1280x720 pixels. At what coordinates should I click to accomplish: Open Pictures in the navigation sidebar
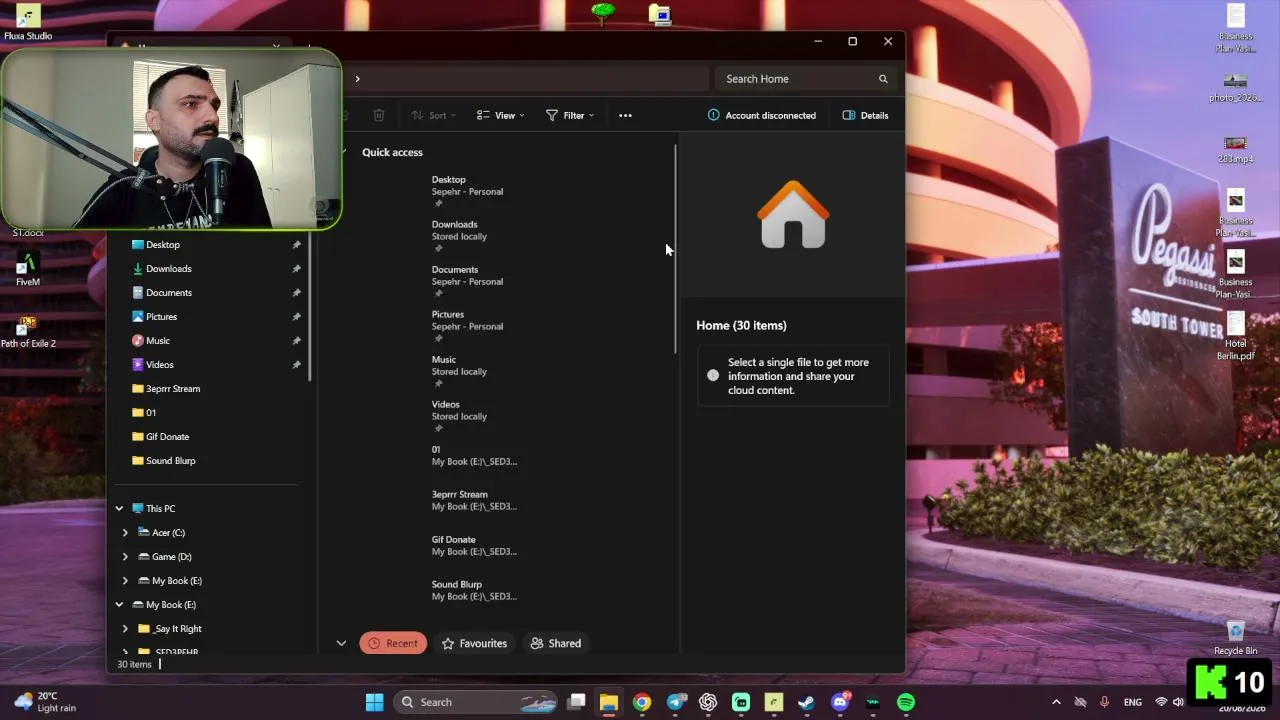pyautogui.click(x=161, y=317)
